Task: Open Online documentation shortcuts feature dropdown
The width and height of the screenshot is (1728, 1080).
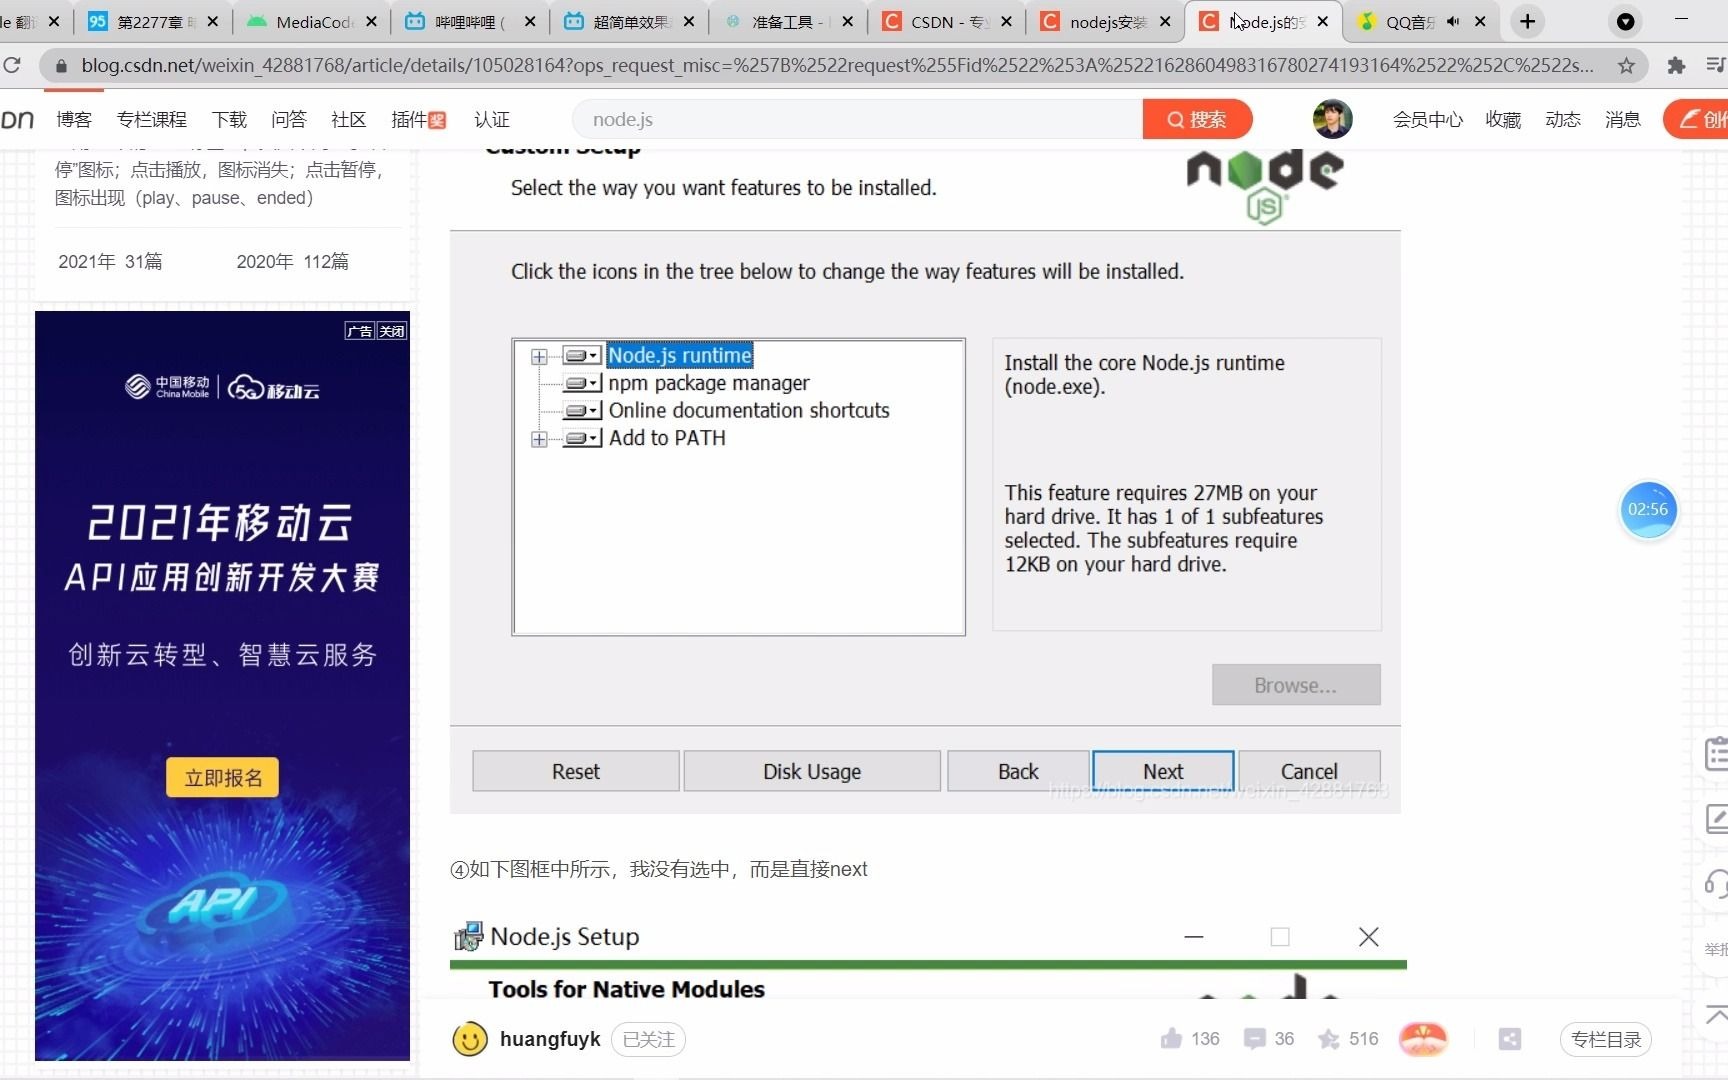Action: coord(581,411)
